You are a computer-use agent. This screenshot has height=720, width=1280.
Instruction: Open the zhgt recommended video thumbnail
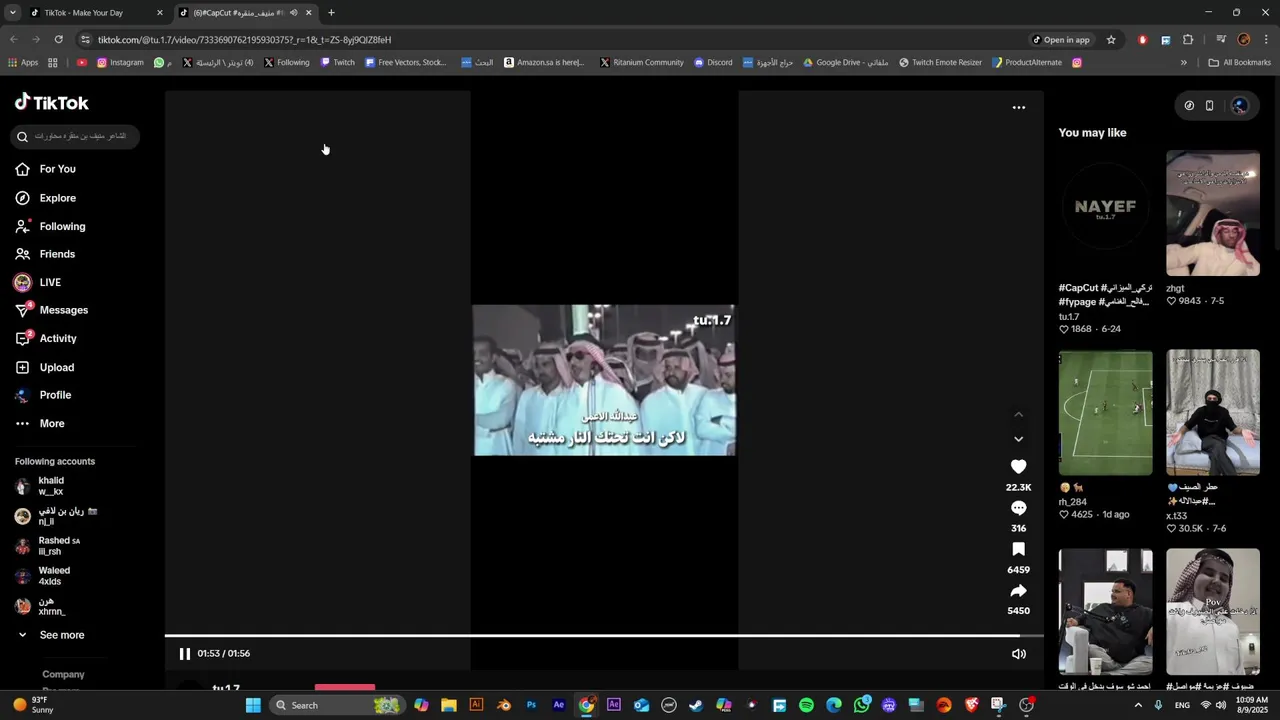coord(1213,213)
